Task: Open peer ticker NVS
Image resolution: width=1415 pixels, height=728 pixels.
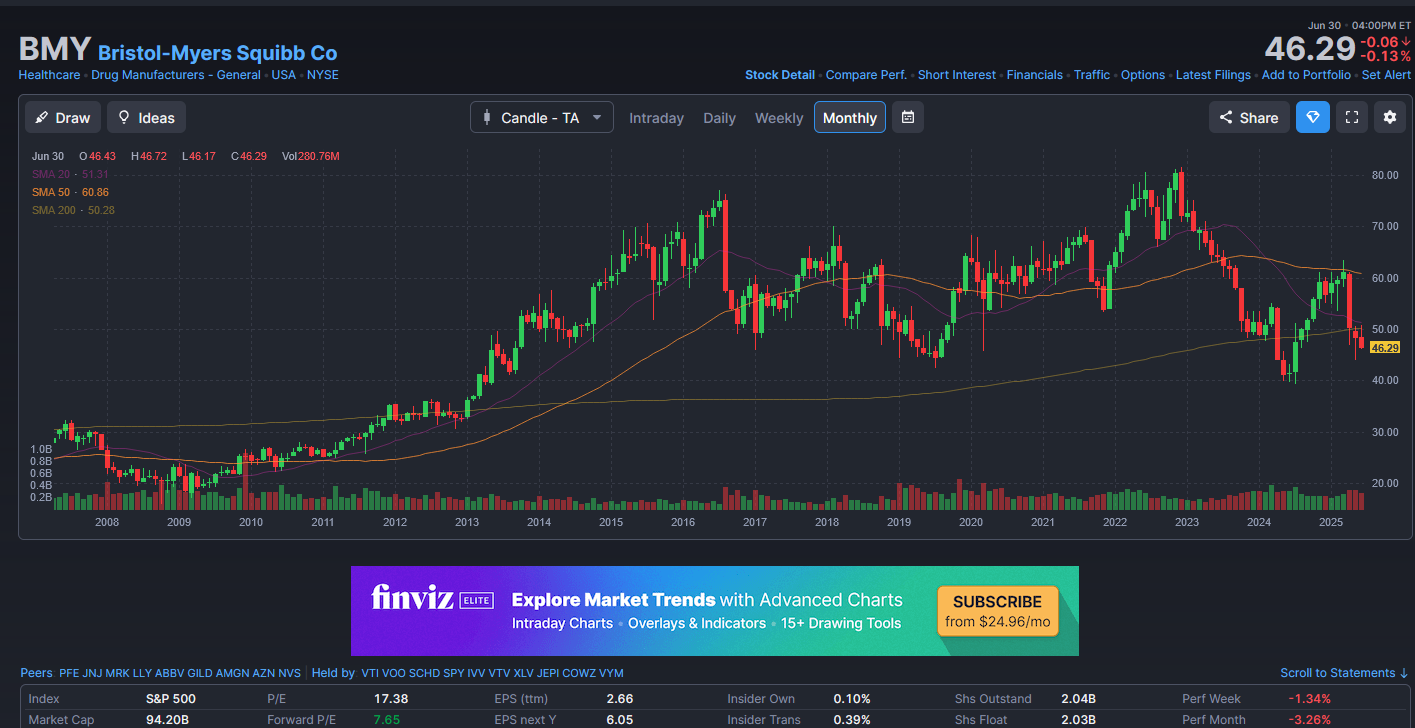Action: [x=289, y=673]
